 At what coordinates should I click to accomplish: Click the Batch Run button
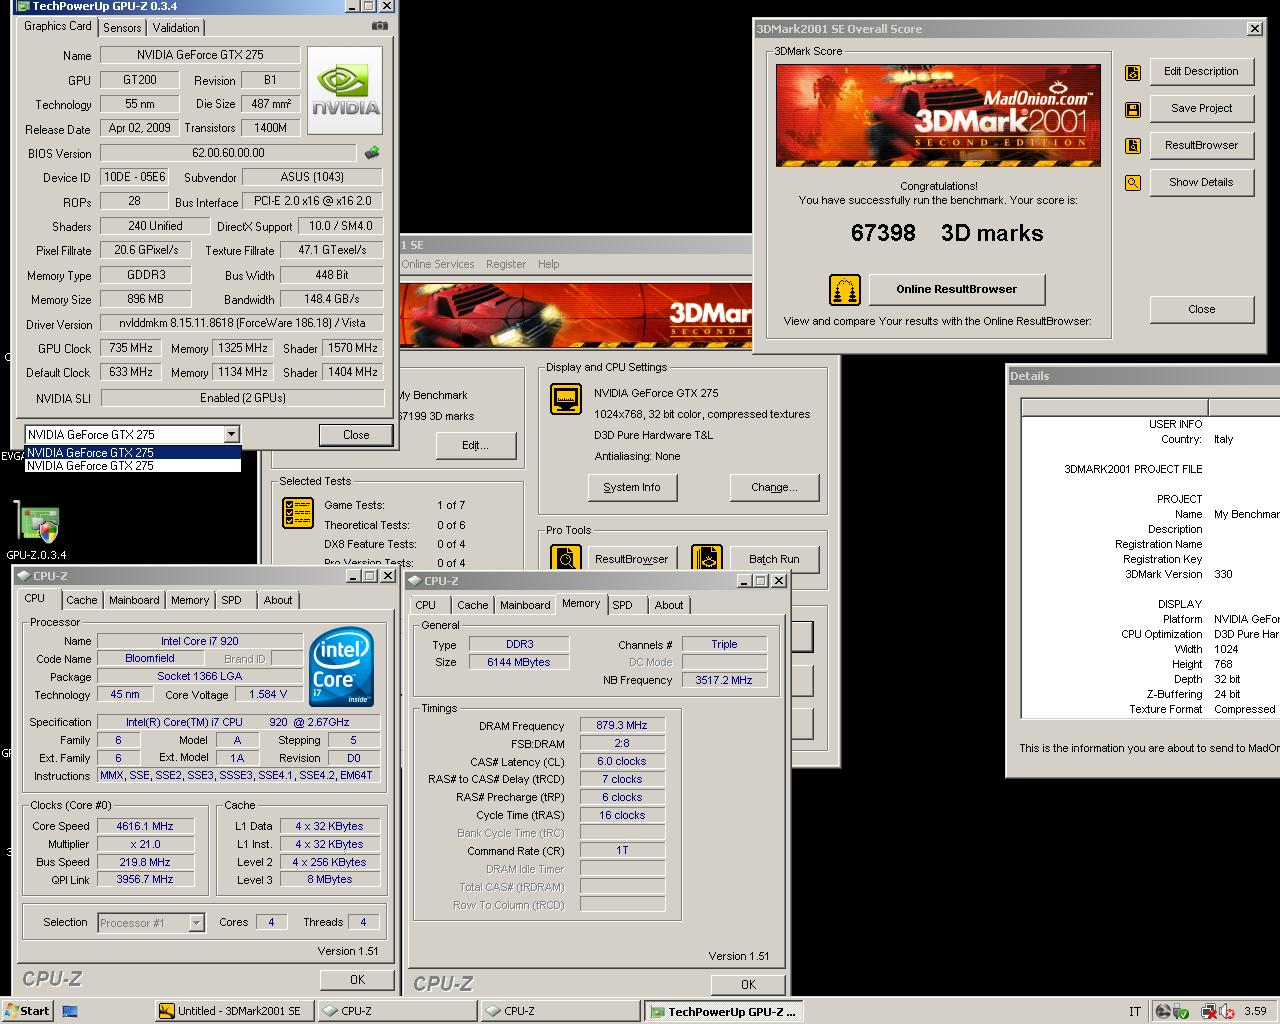(774, 559)
